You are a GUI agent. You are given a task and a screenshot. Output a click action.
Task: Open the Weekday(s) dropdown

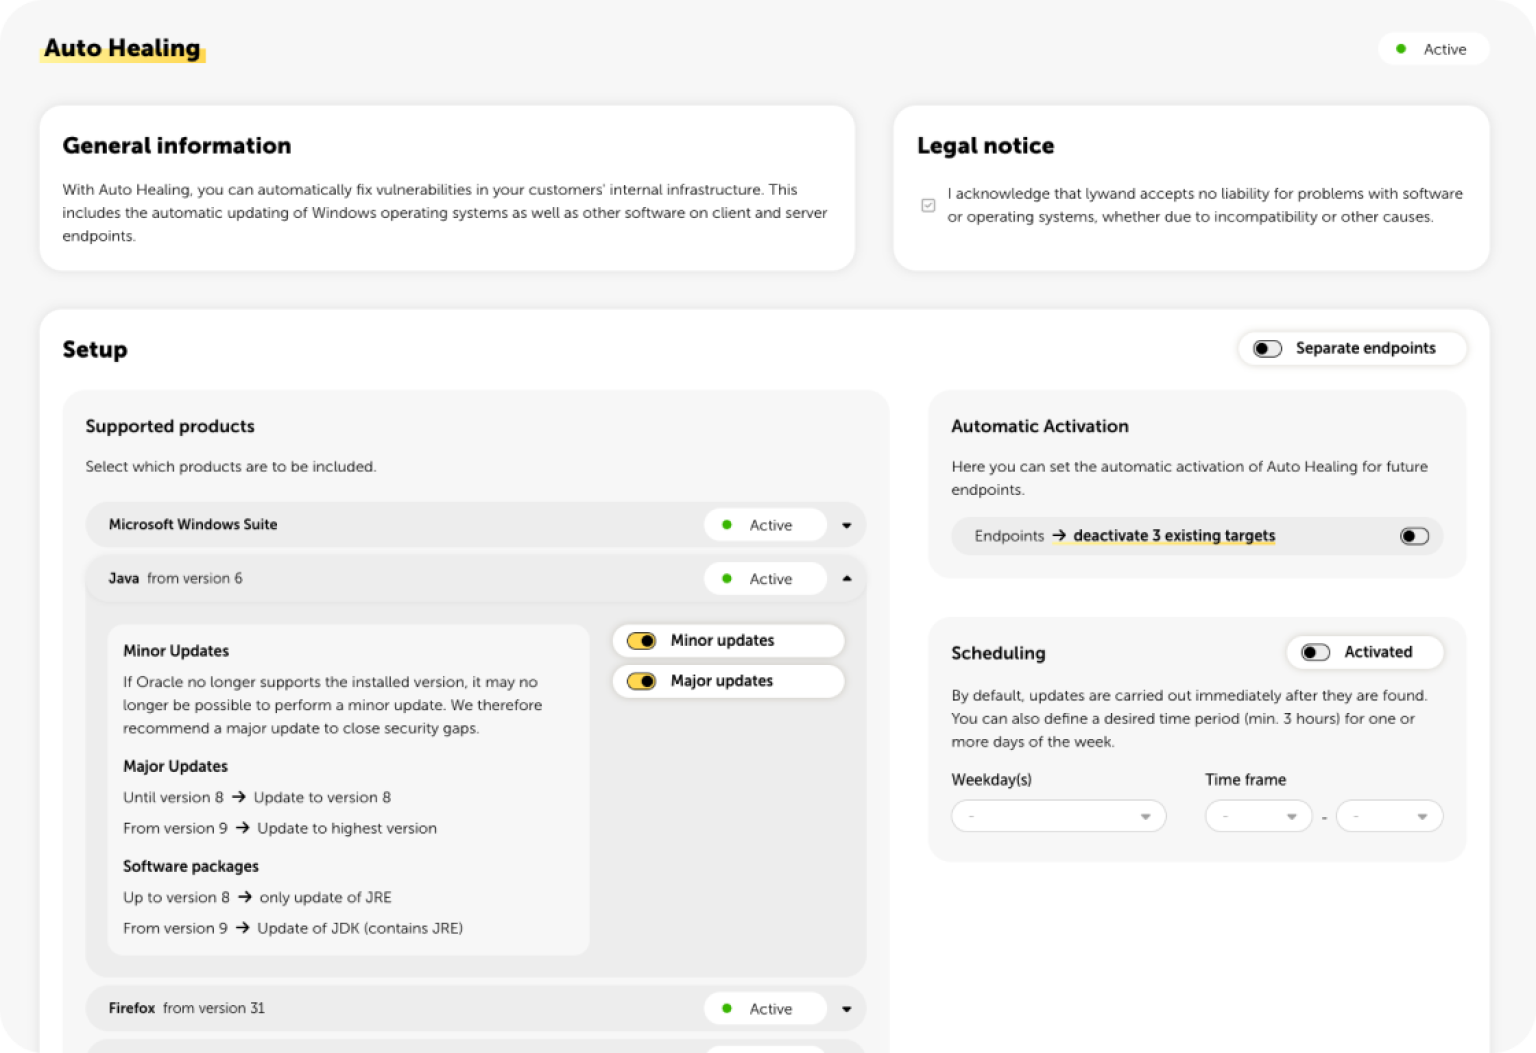[x=1058, y=817]
